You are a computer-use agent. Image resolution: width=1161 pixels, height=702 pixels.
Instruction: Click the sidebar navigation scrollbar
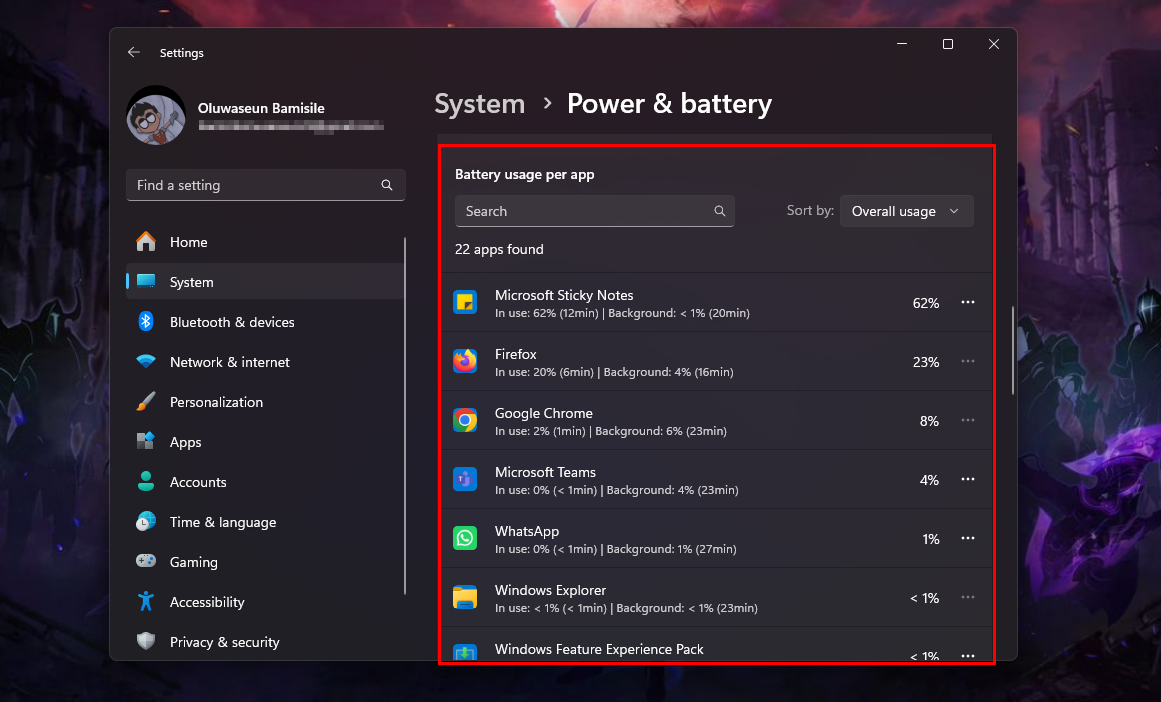click(x=405, y=415)
